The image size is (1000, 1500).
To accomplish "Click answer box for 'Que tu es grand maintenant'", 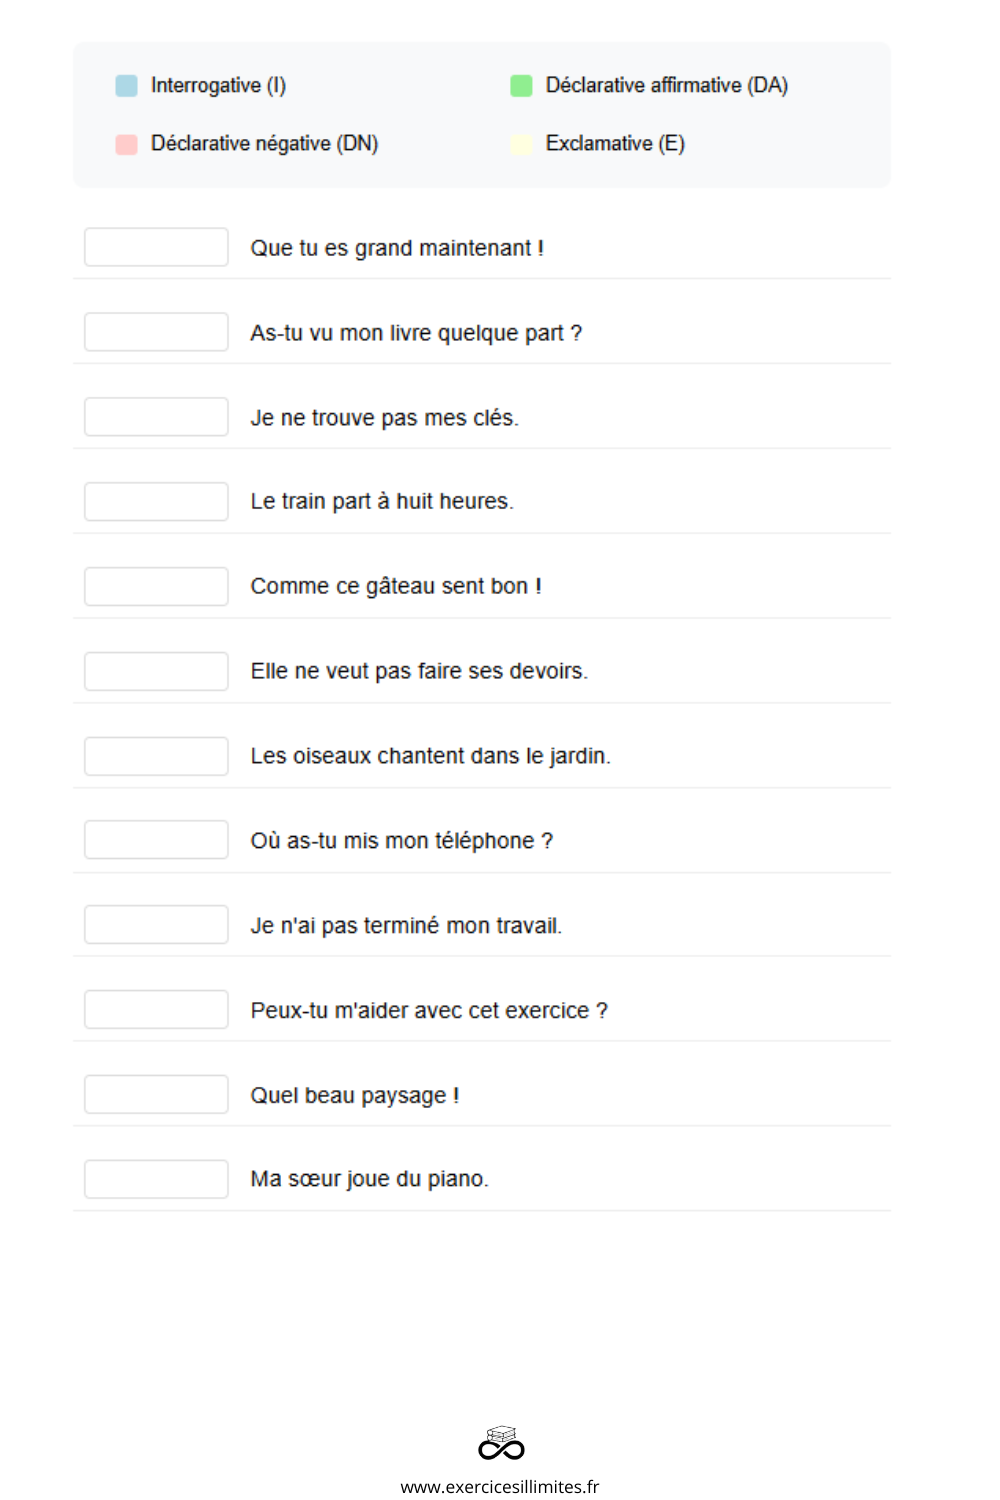I will (x=156, y=247).
